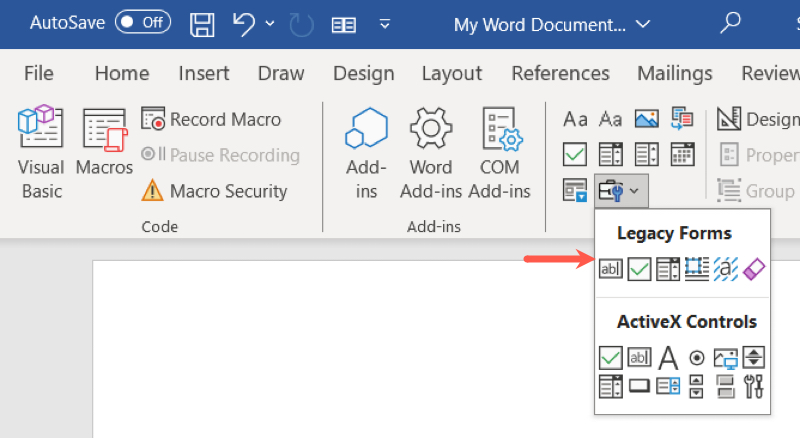Open ActiveX More Controls tools icon
Viewport: 800px width, 438px height.
tap(754, 386)
